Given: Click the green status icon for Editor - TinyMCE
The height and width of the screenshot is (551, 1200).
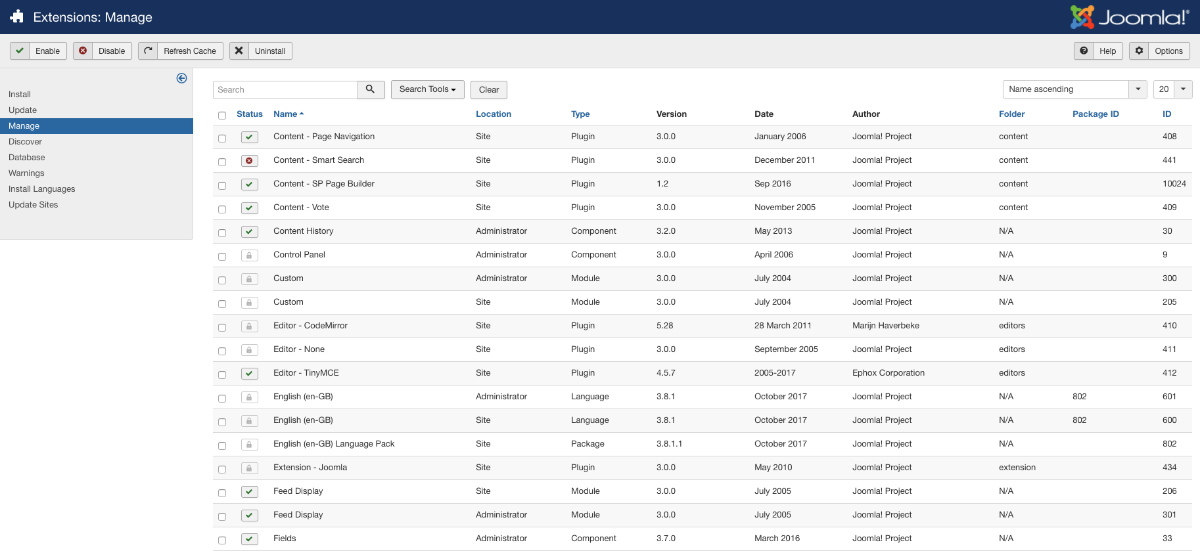Looking at the screenshot, I should coord(249,374).
